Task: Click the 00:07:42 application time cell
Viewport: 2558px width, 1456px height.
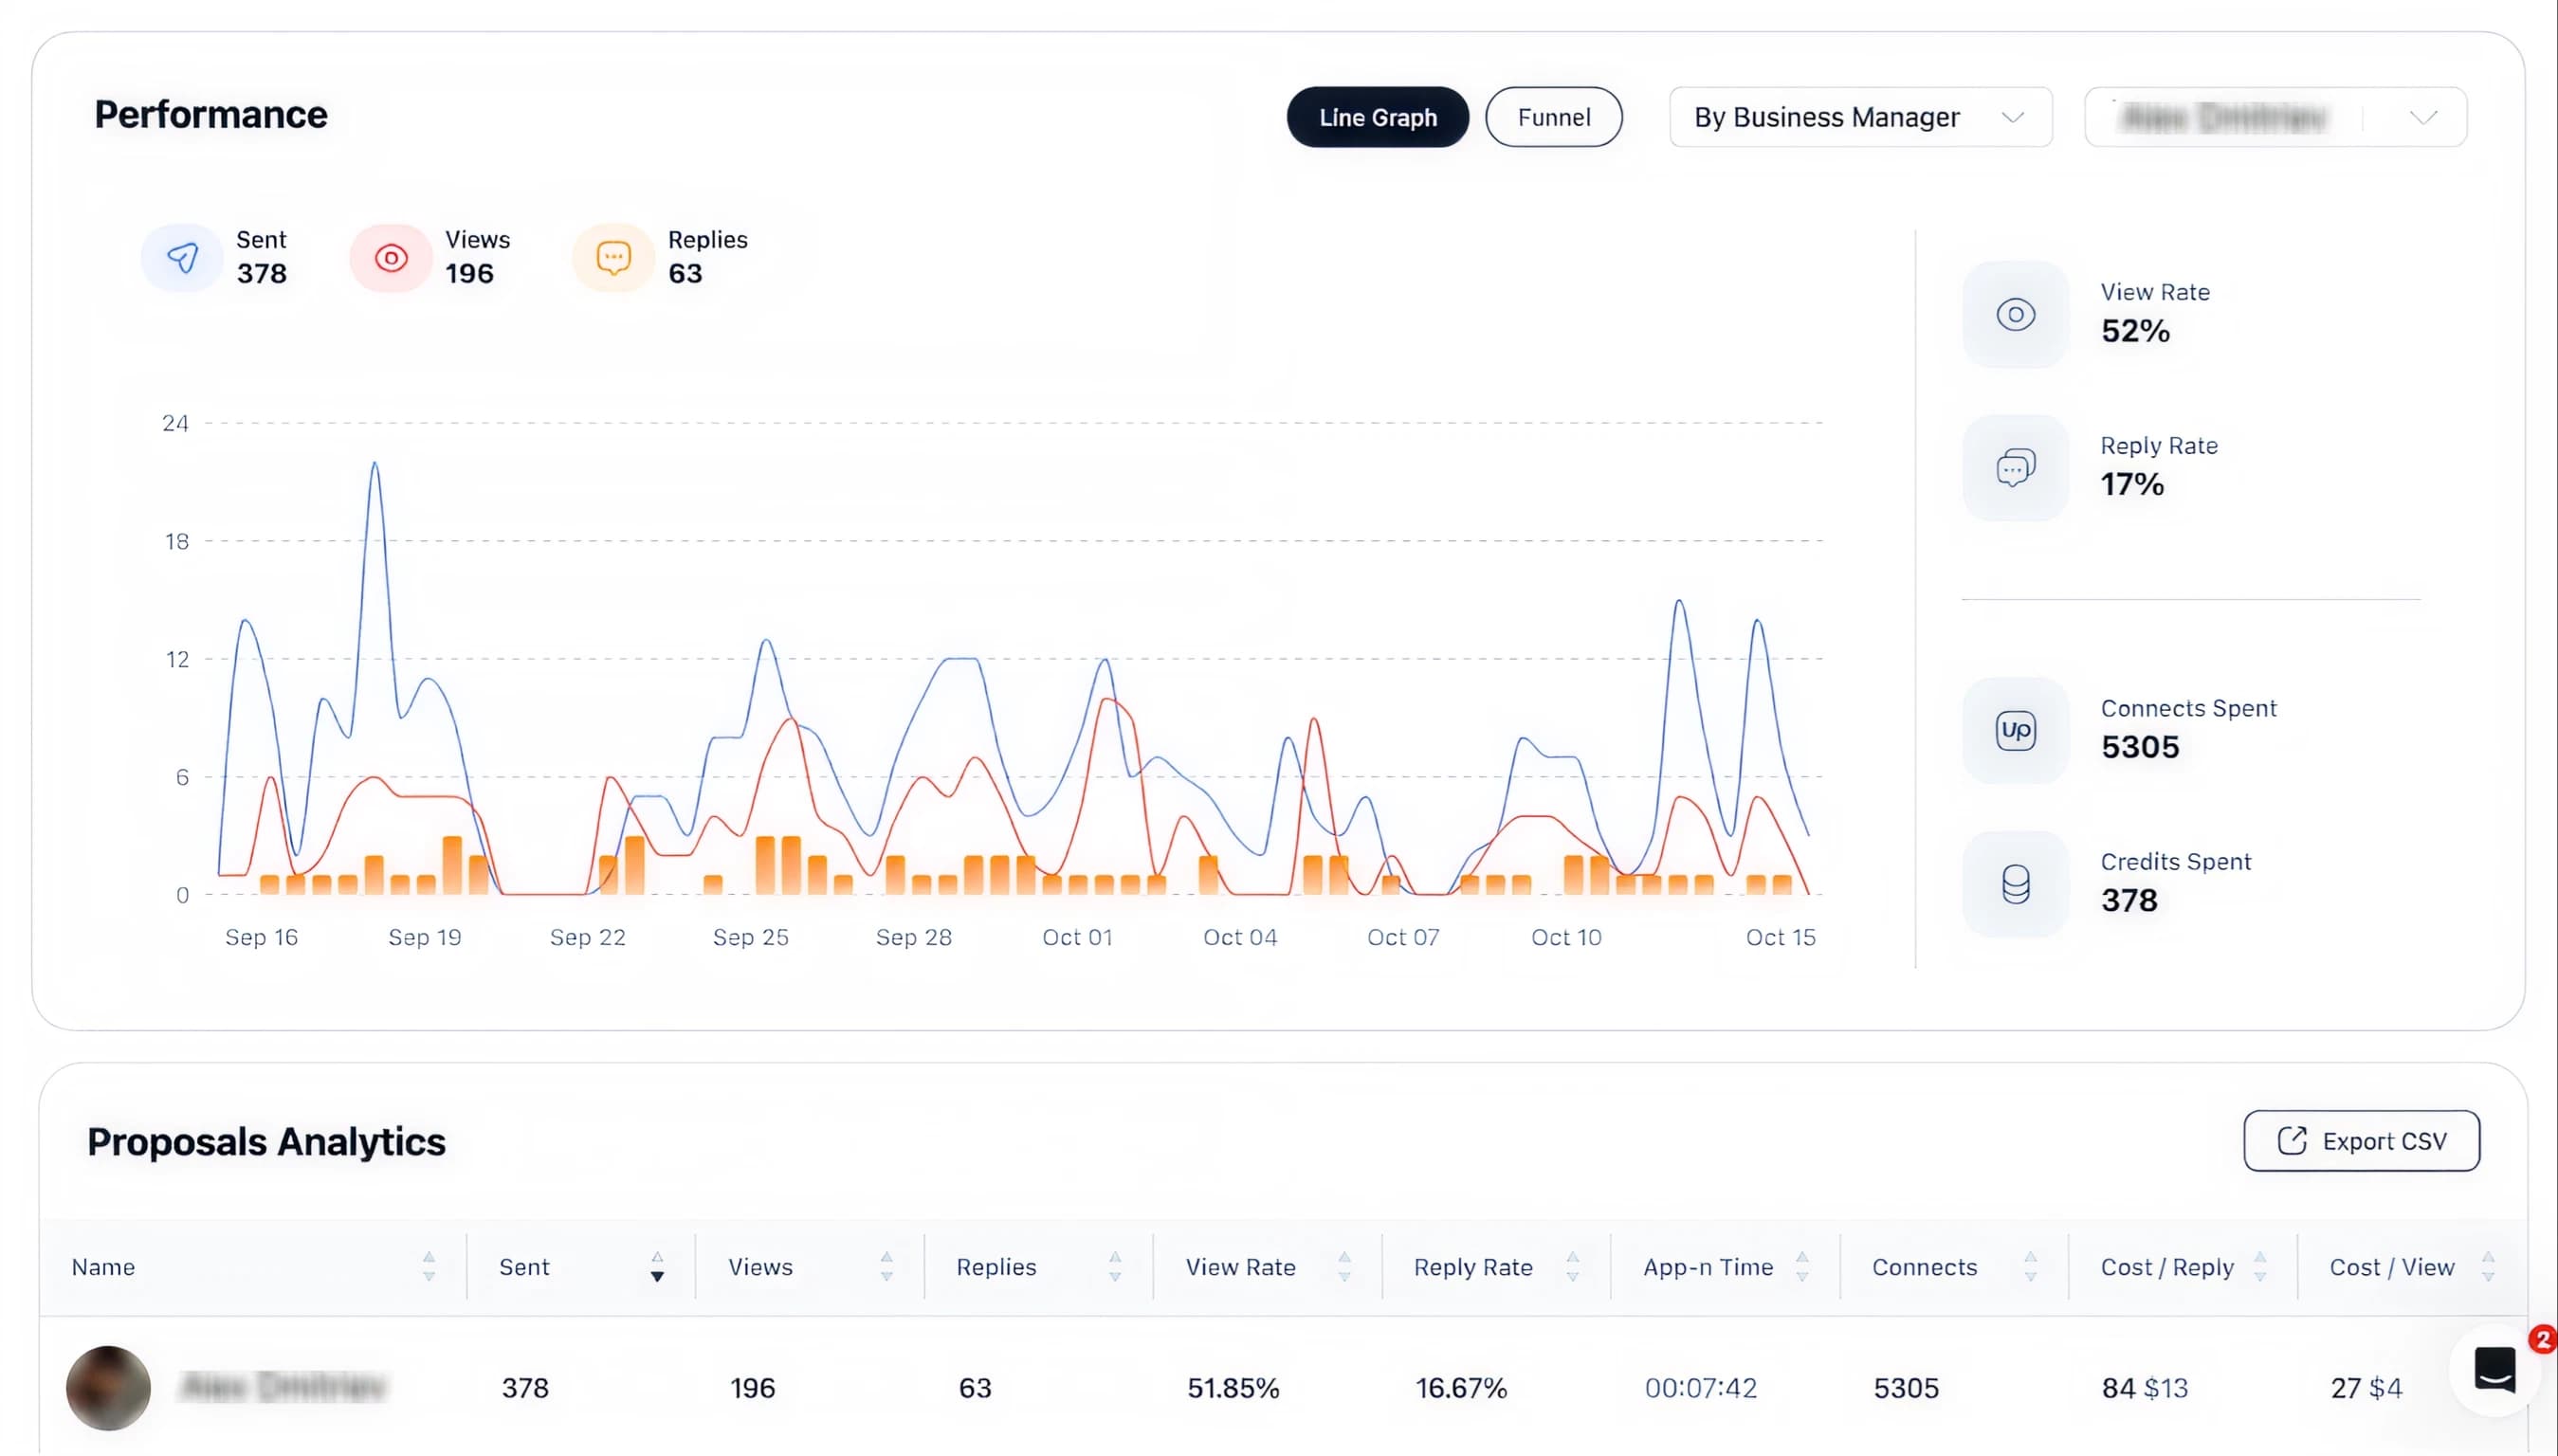Action: click(x=1700, y=1388)
